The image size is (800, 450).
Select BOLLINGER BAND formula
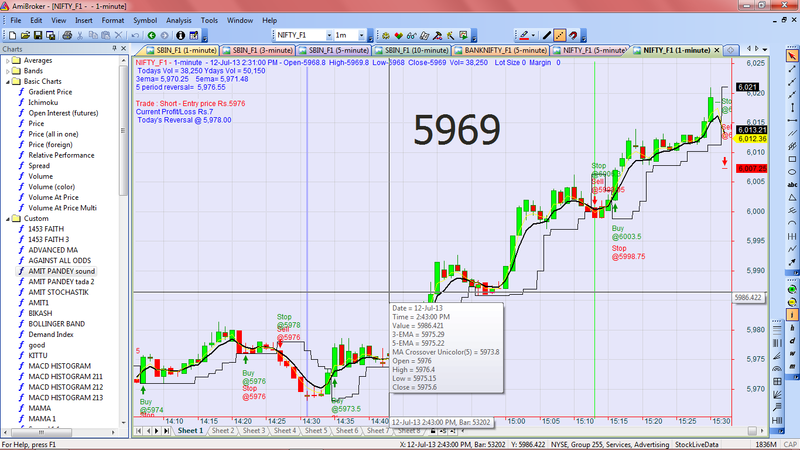pyautogui.click(x=57, y=324)
